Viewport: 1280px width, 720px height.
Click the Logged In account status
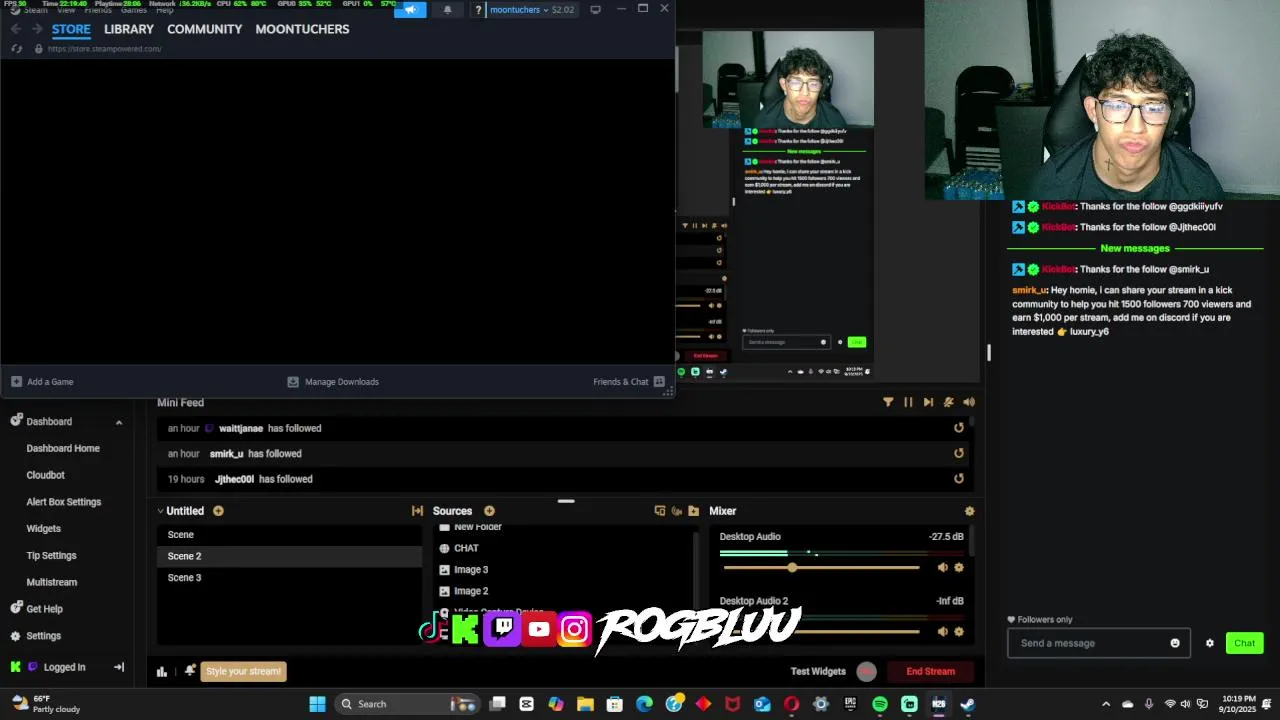[64, 667]
